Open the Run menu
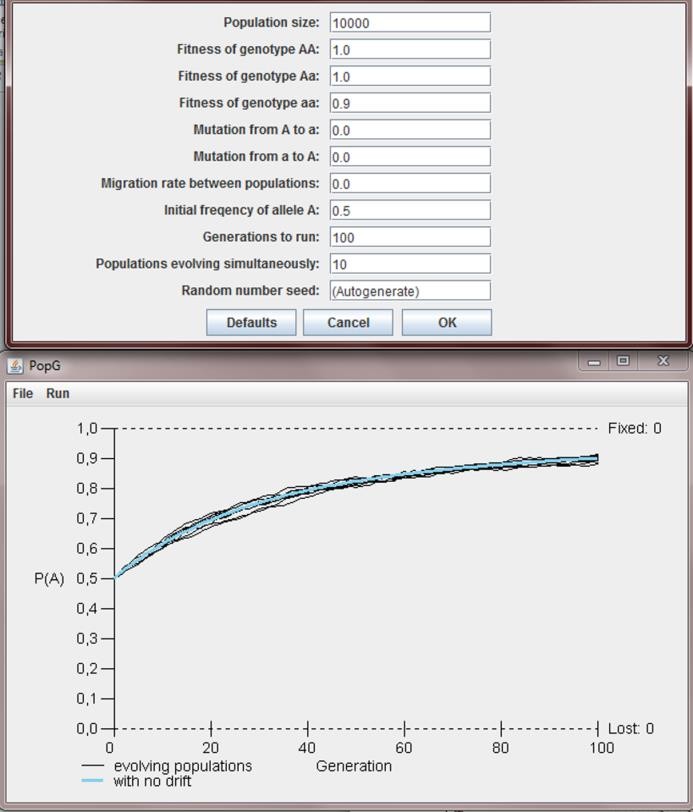693x812 pixels. click(x=58, y=393)
